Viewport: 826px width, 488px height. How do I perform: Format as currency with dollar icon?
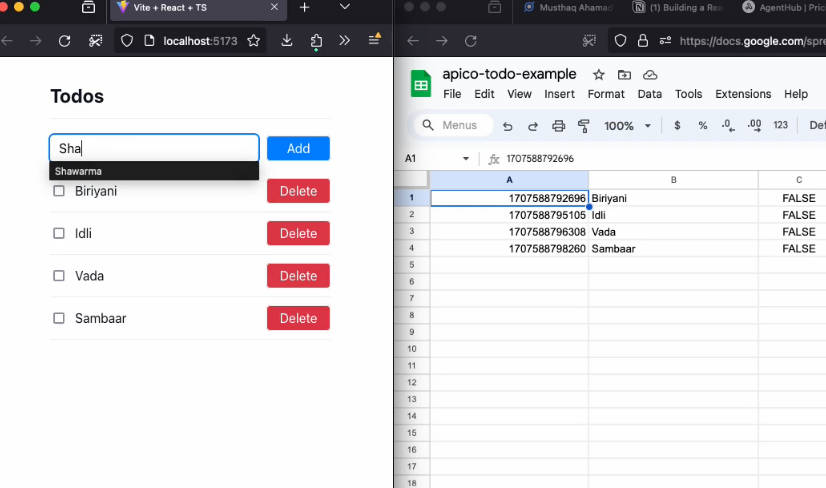677,126
